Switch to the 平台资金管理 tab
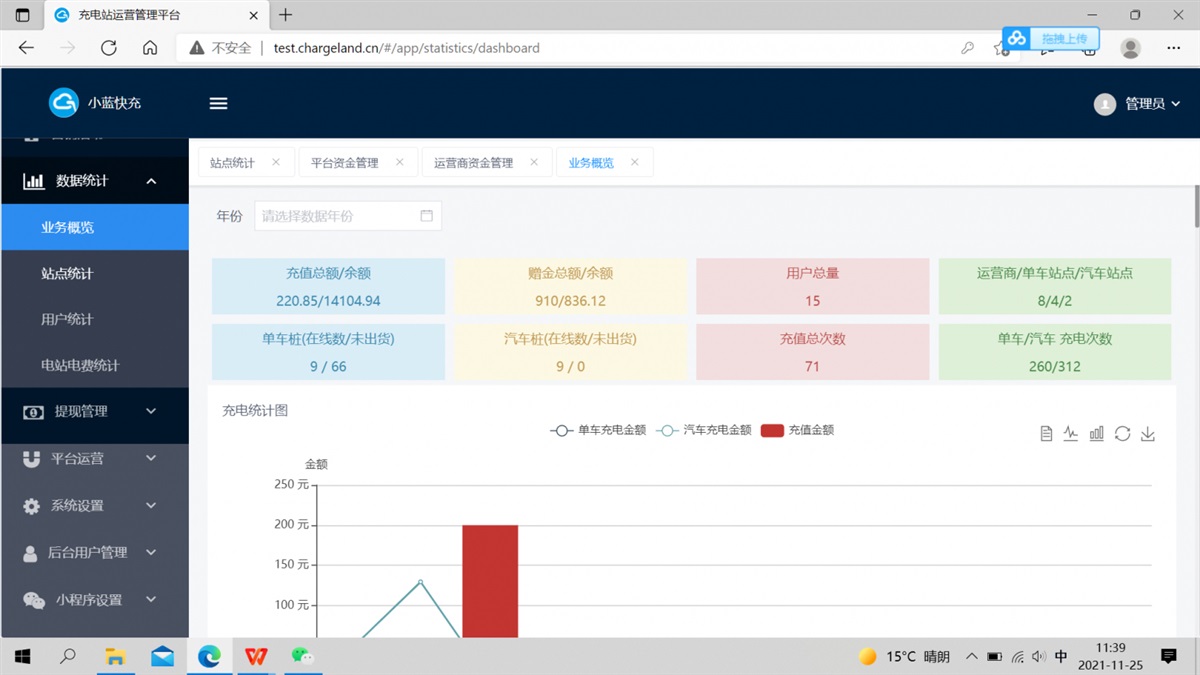This screenshot has width=1200, height=675. click(x=345, y=163)
